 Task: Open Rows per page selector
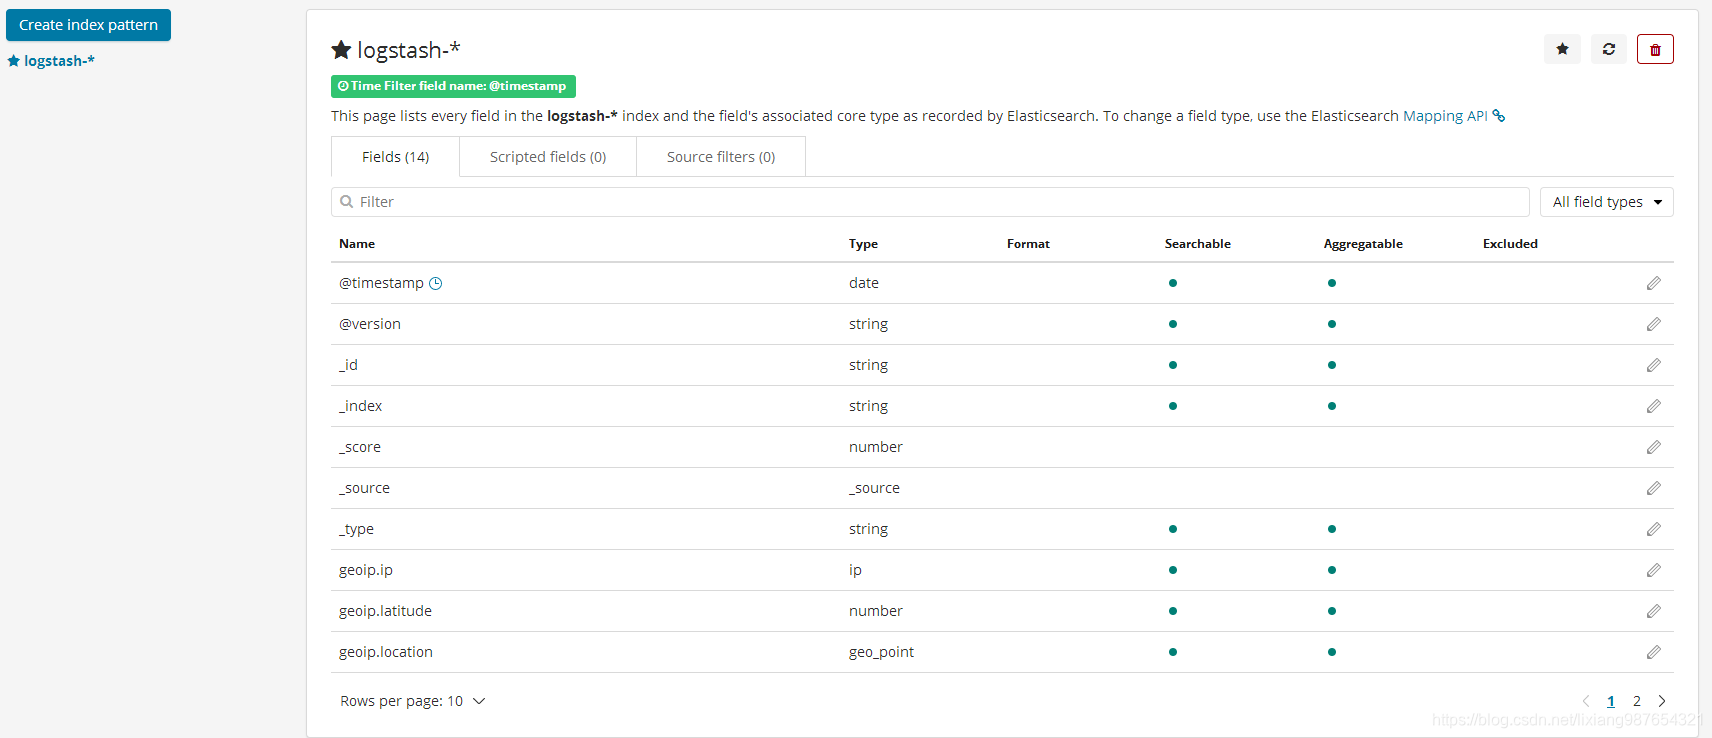tap(412, 701)
